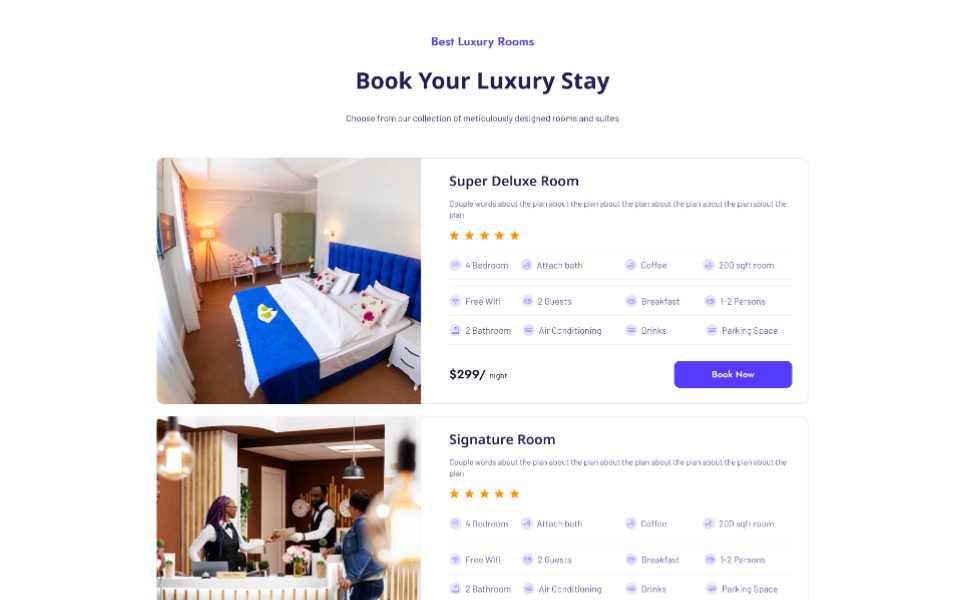Click the Drinks icon in Super Deluxe Room
The image size is (965, 600).
pyautogui.click(x=631, y=330)
